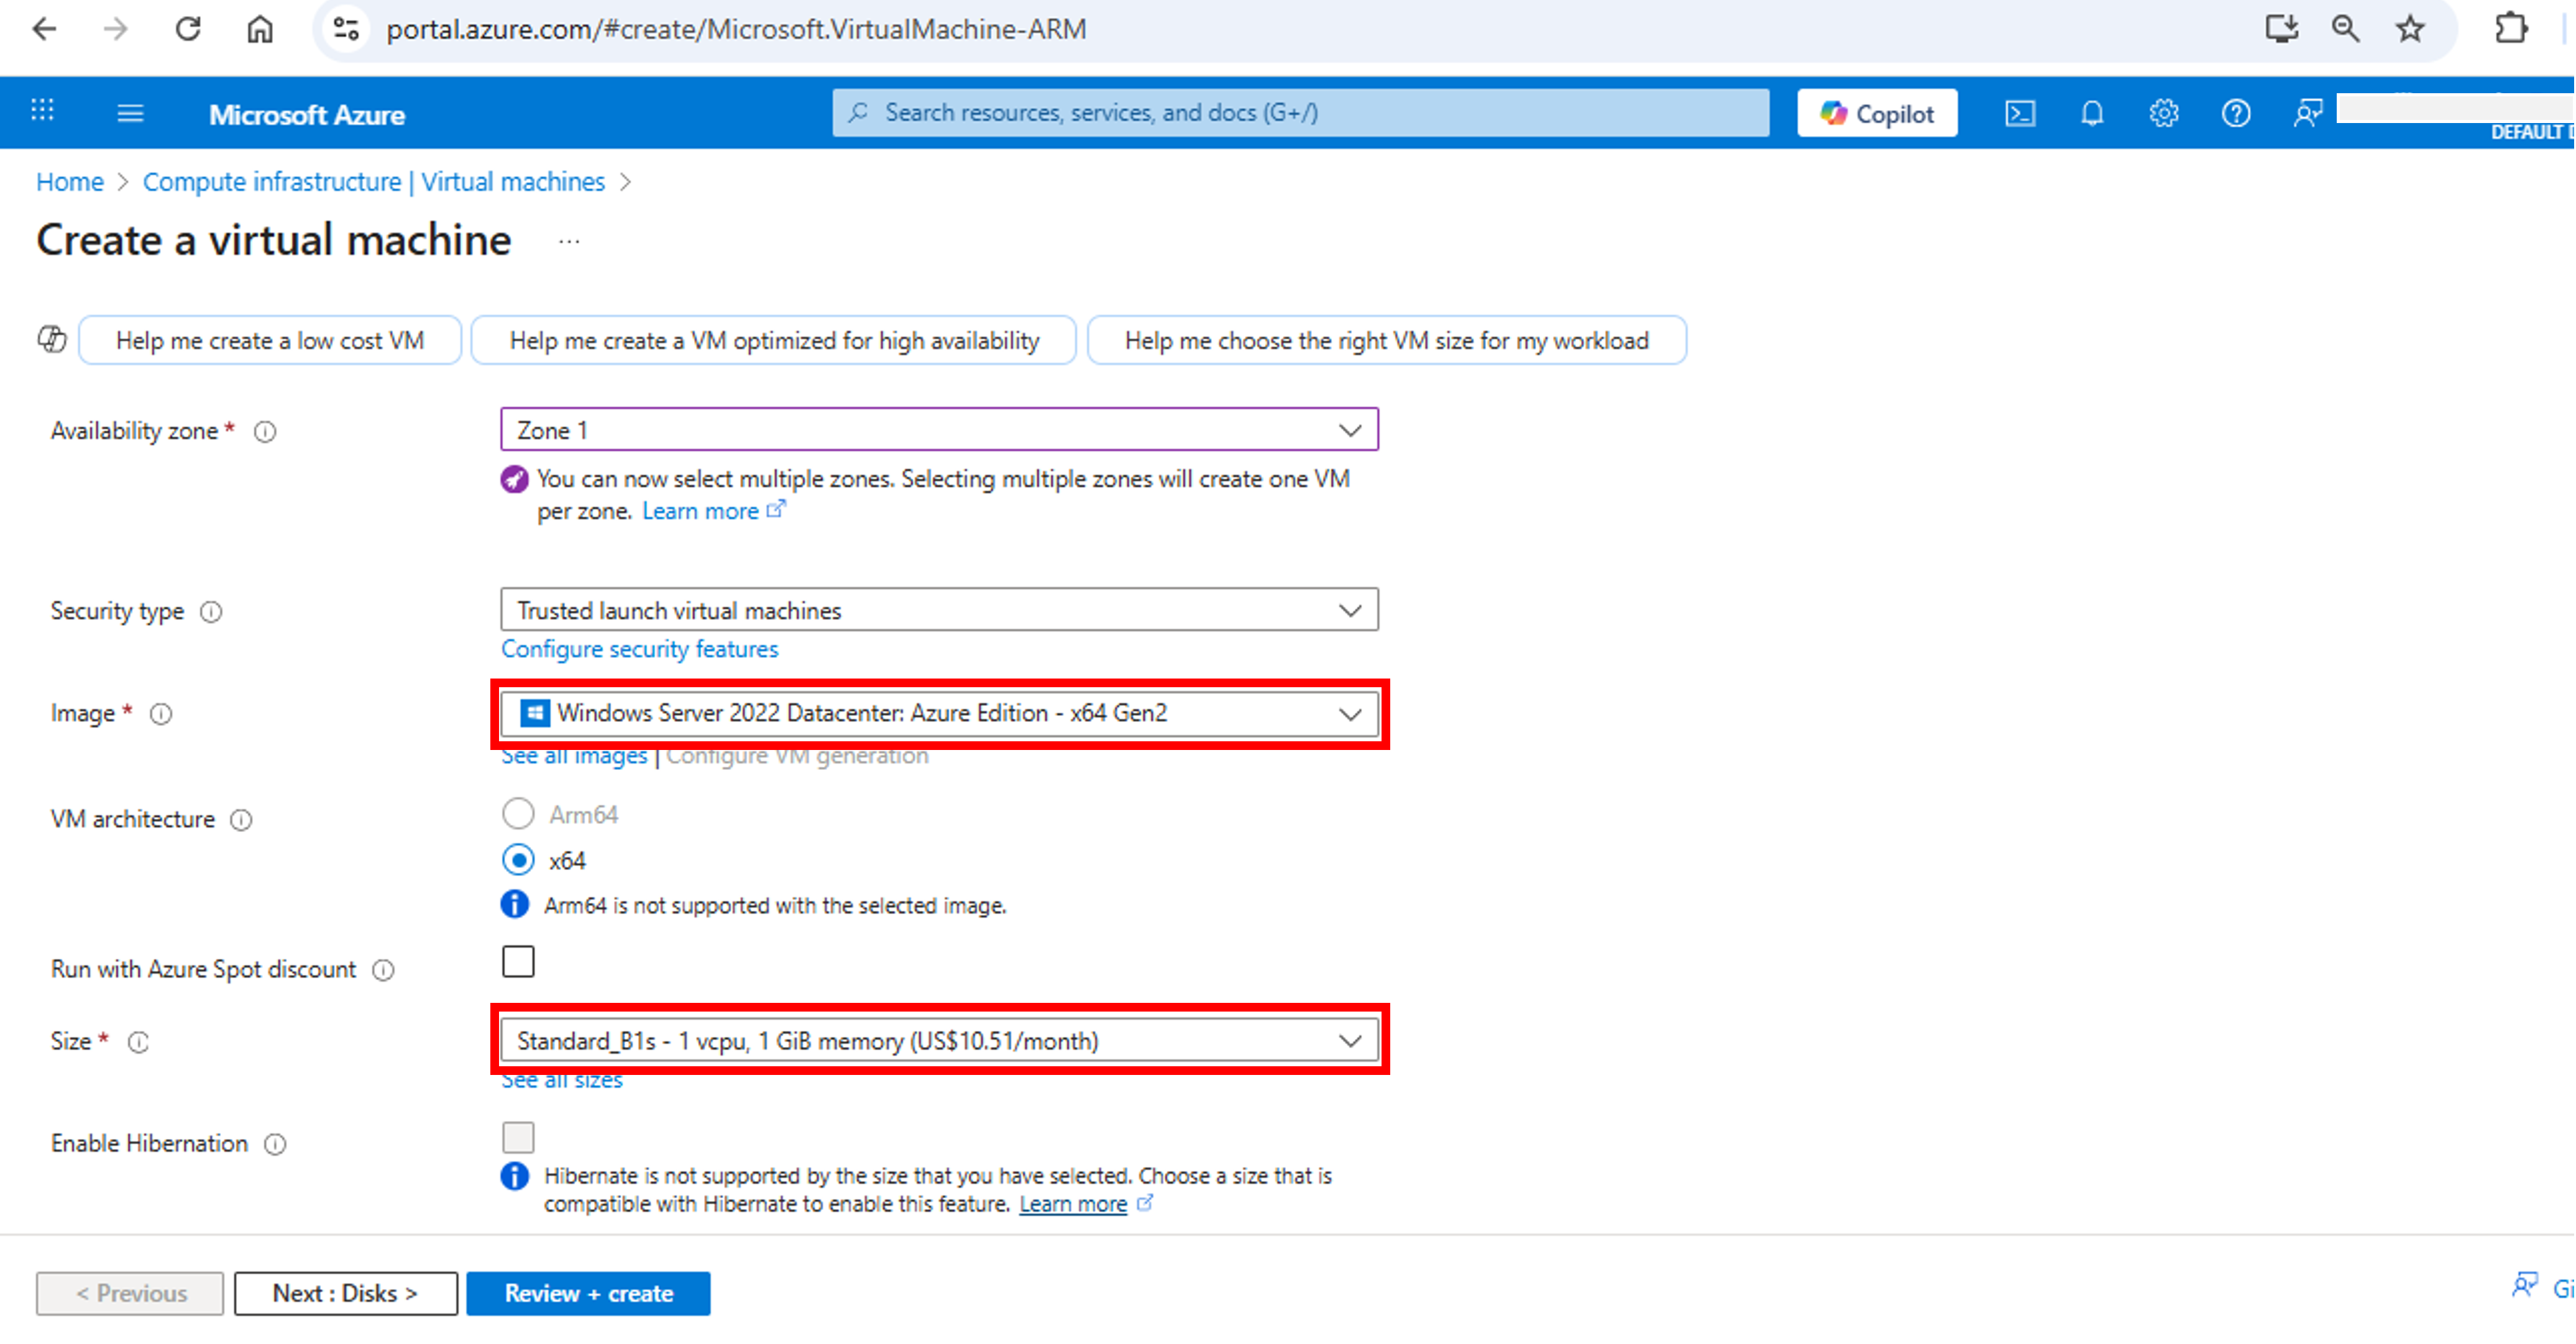Open the ellipsis menu beside the page title
The height and width of the screenshot is (1344, 2576).
570,240
